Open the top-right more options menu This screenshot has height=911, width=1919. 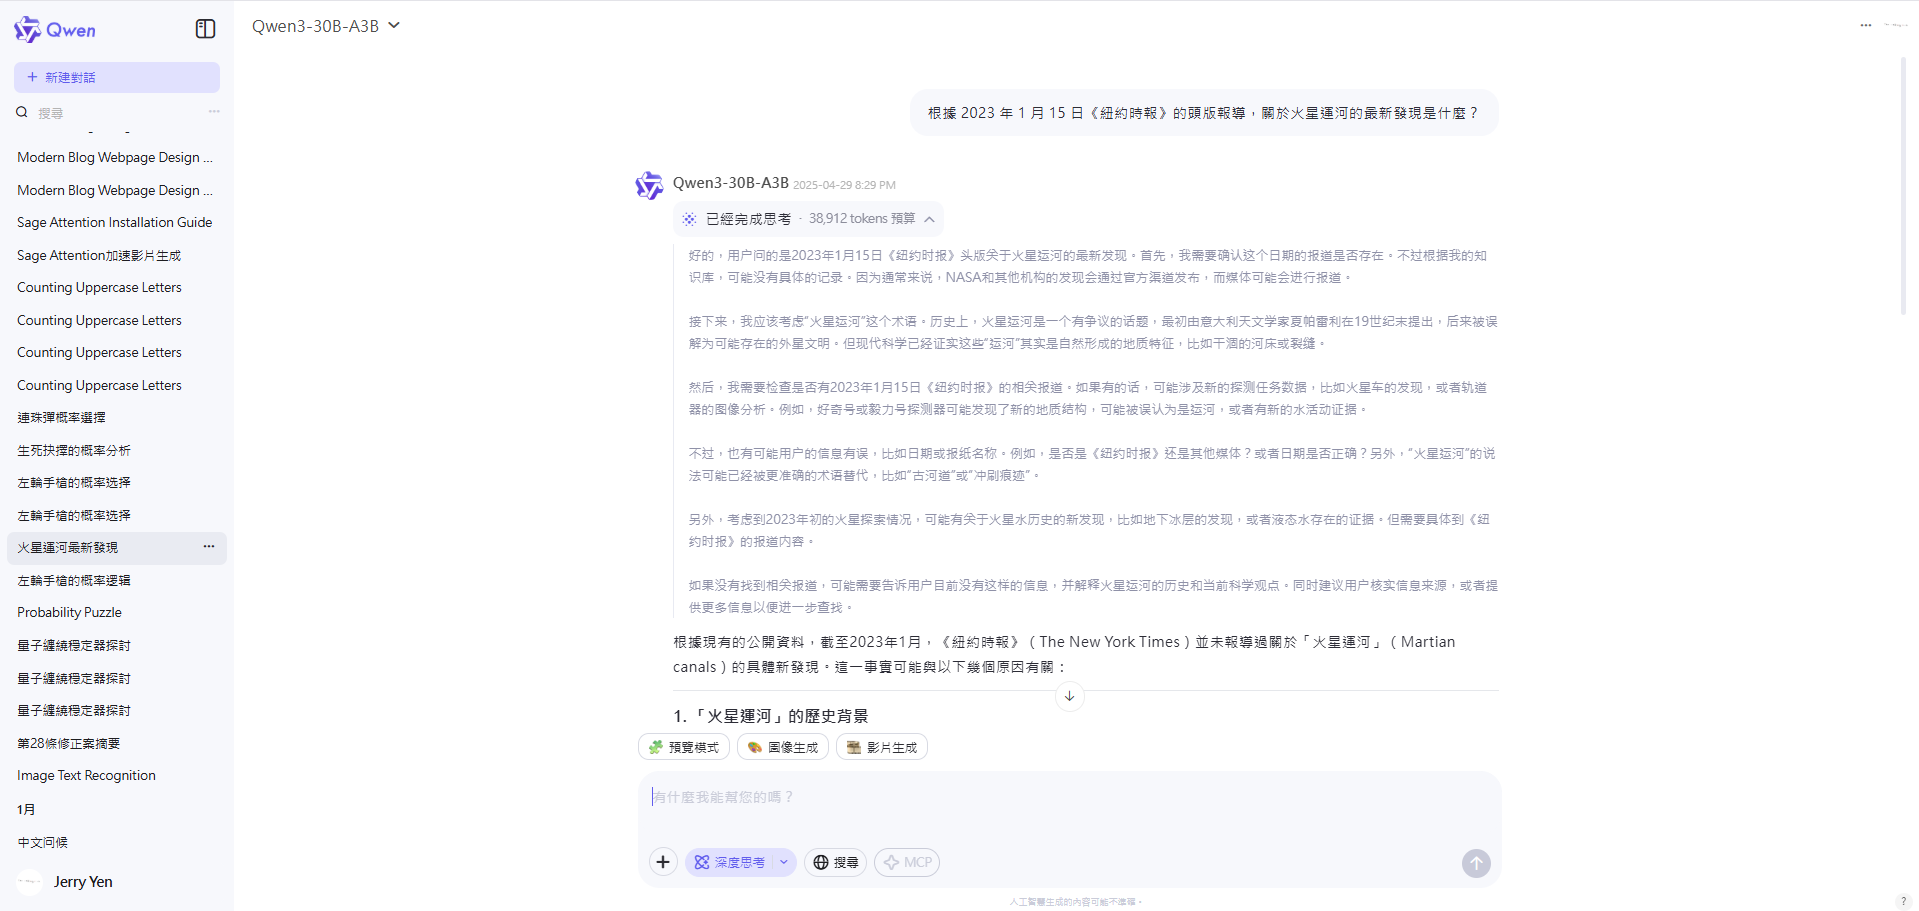click(1865, 25)
